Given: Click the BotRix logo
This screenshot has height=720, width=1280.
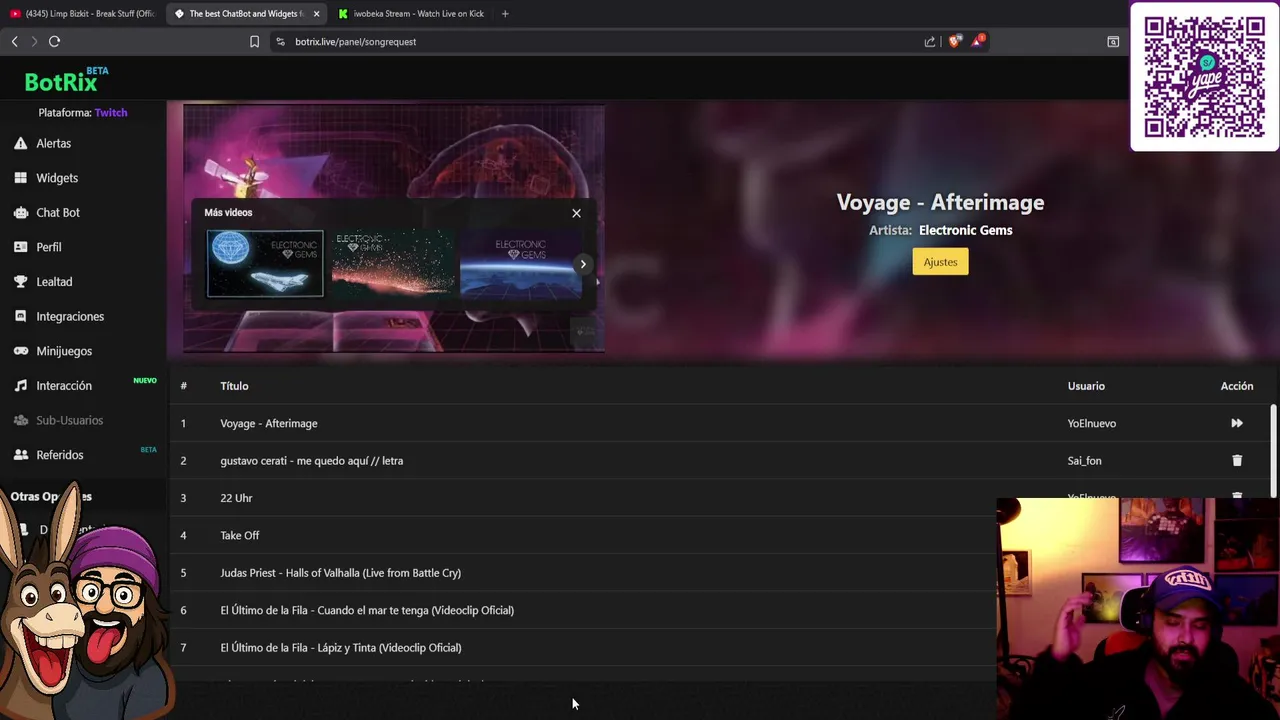Looking at the screenshot, I should pyautogui.click(x=67, y=80).
